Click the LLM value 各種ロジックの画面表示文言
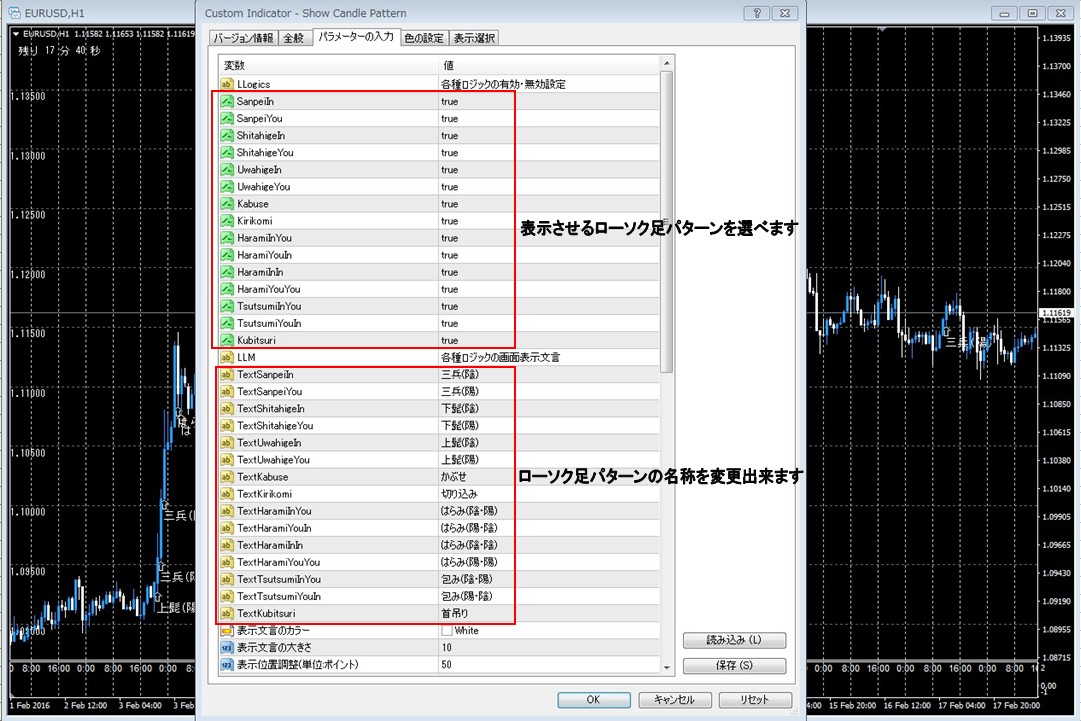1081x721 pixels. 501,357
